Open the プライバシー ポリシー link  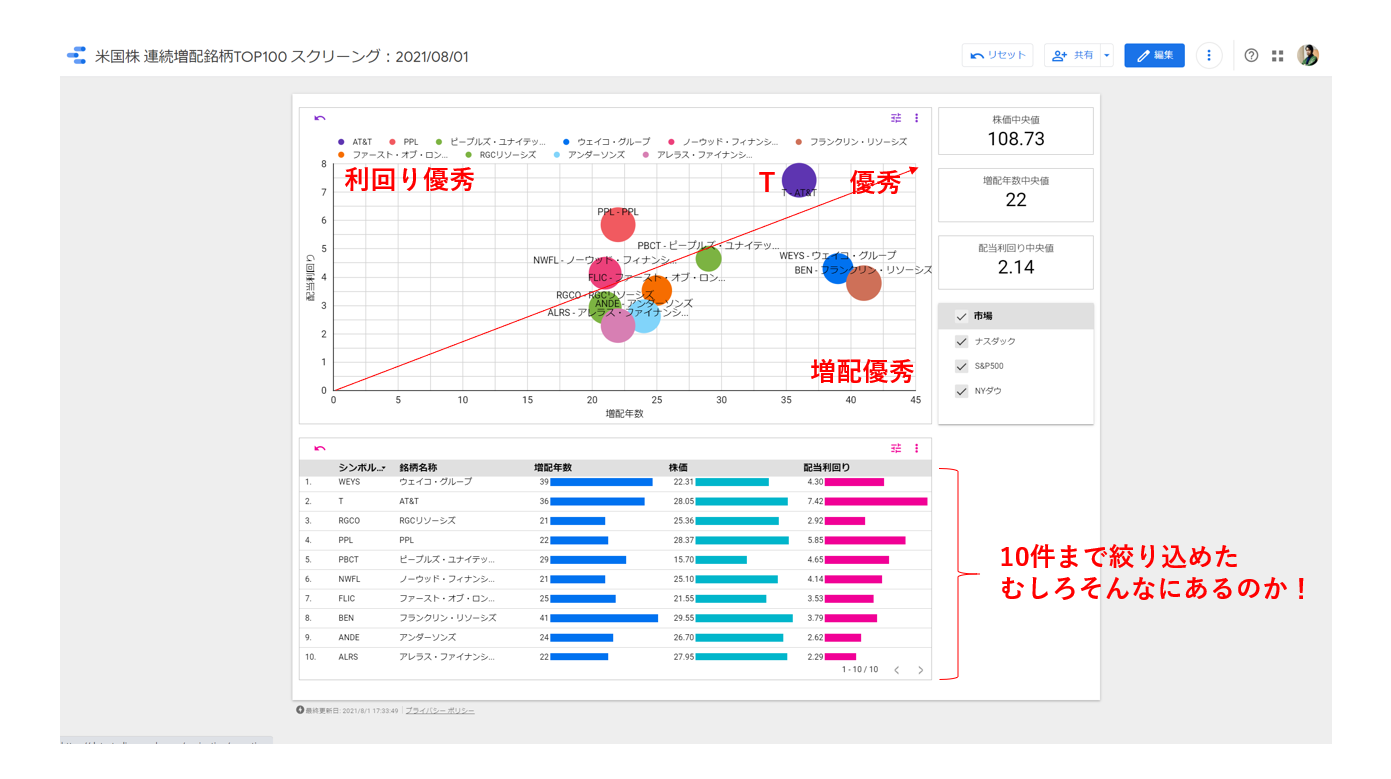[440, 710]
